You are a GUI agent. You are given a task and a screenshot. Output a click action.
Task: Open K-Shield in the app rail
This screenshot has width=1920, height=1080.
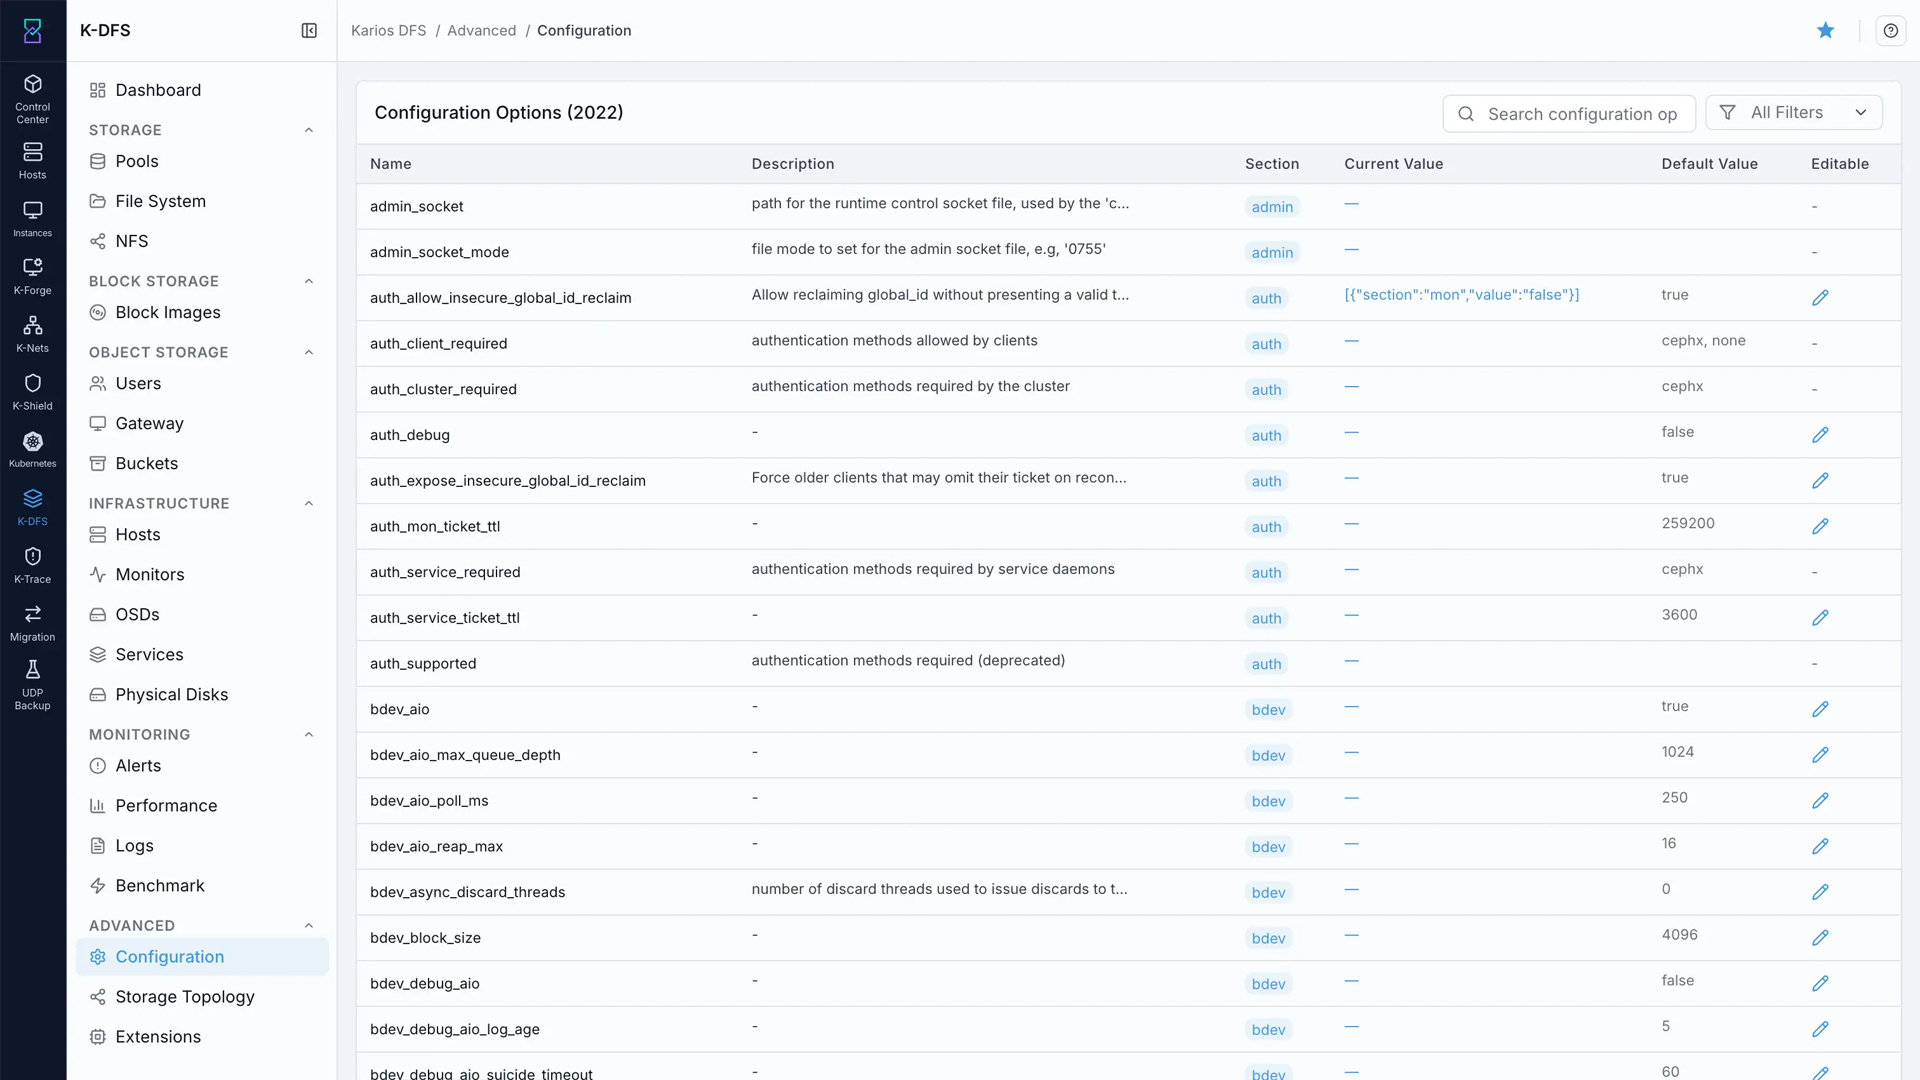coord(32,392)
